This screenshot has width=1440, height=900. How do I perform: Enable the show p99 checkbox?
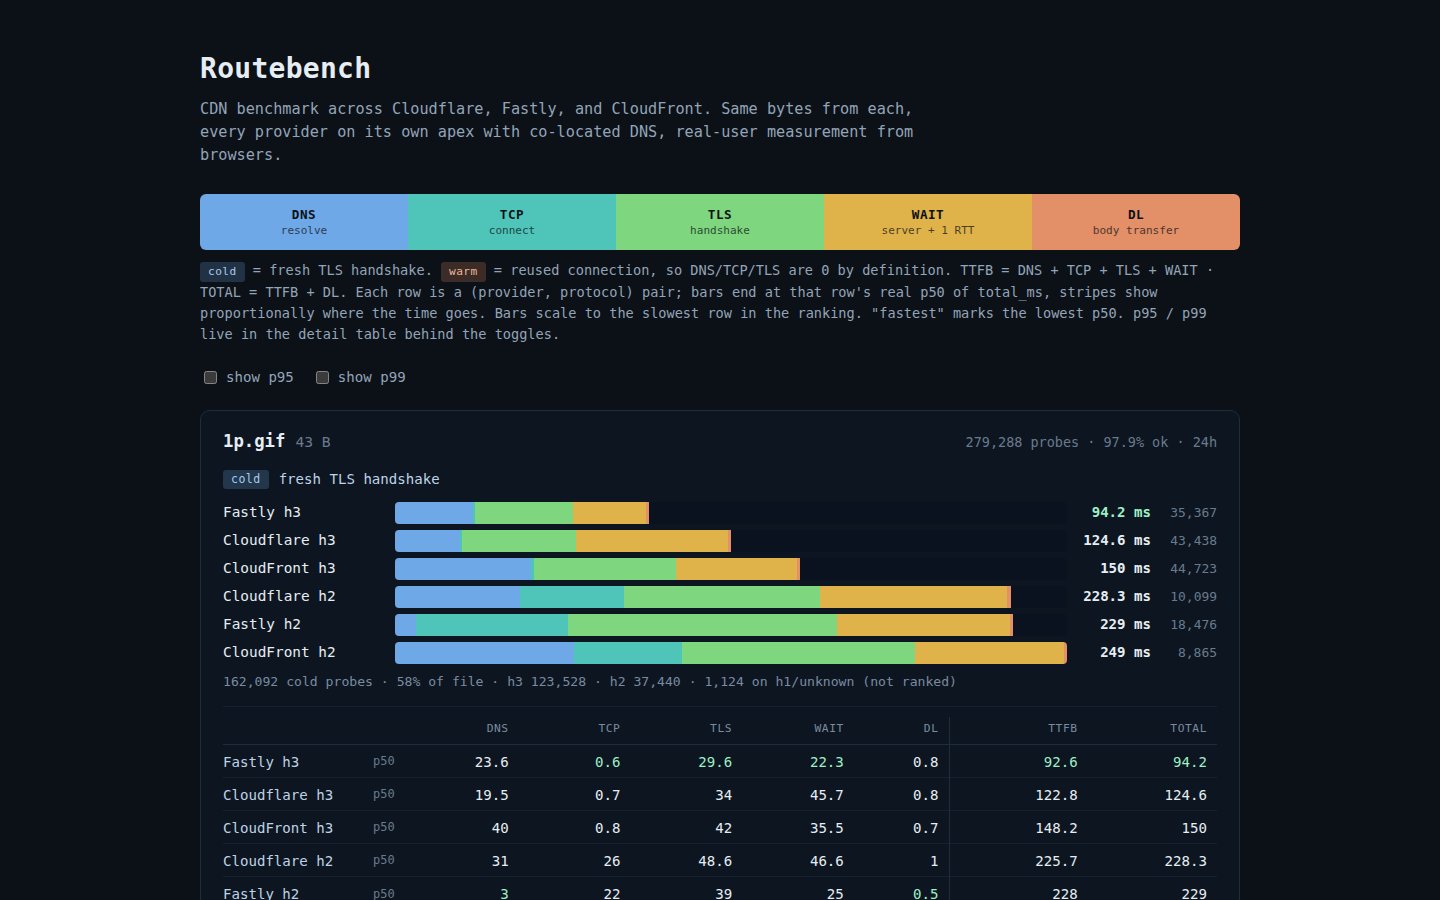(x=322, y=377)
